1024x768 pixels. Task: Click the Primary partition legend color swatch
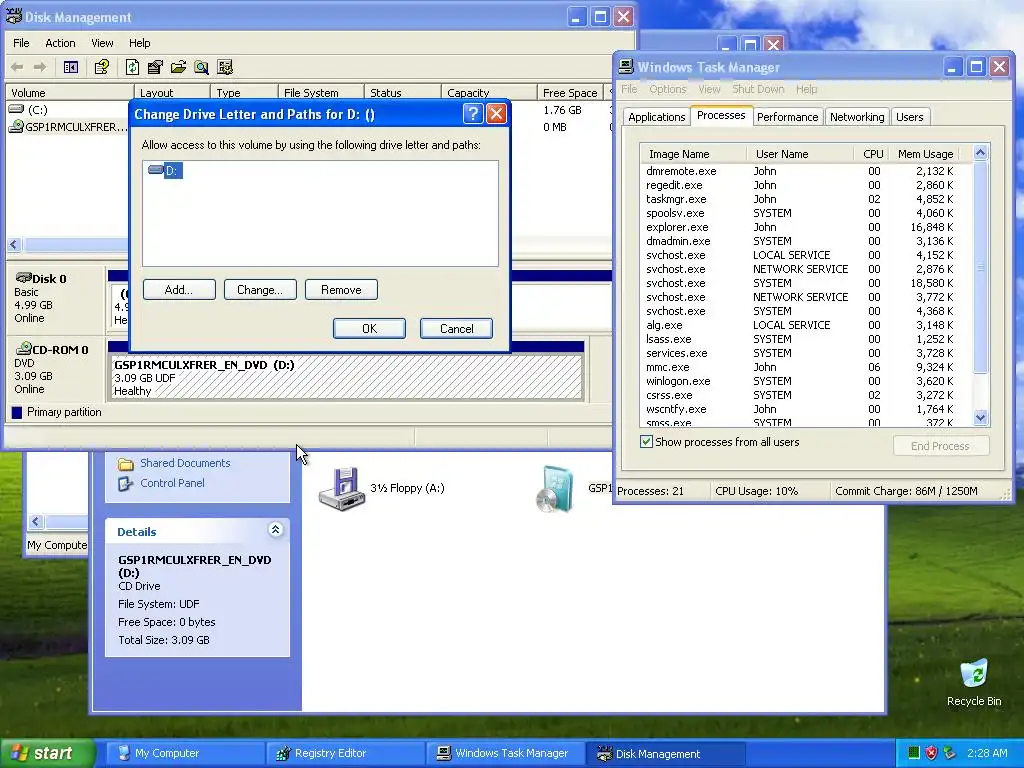17,412
